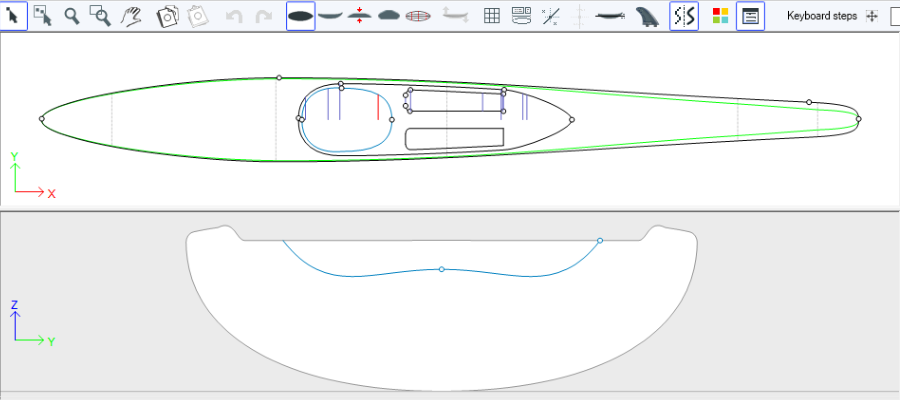Toggle the properties panel window icon
The height and width of the screenshot is (400, 900).
coord(750,16)
